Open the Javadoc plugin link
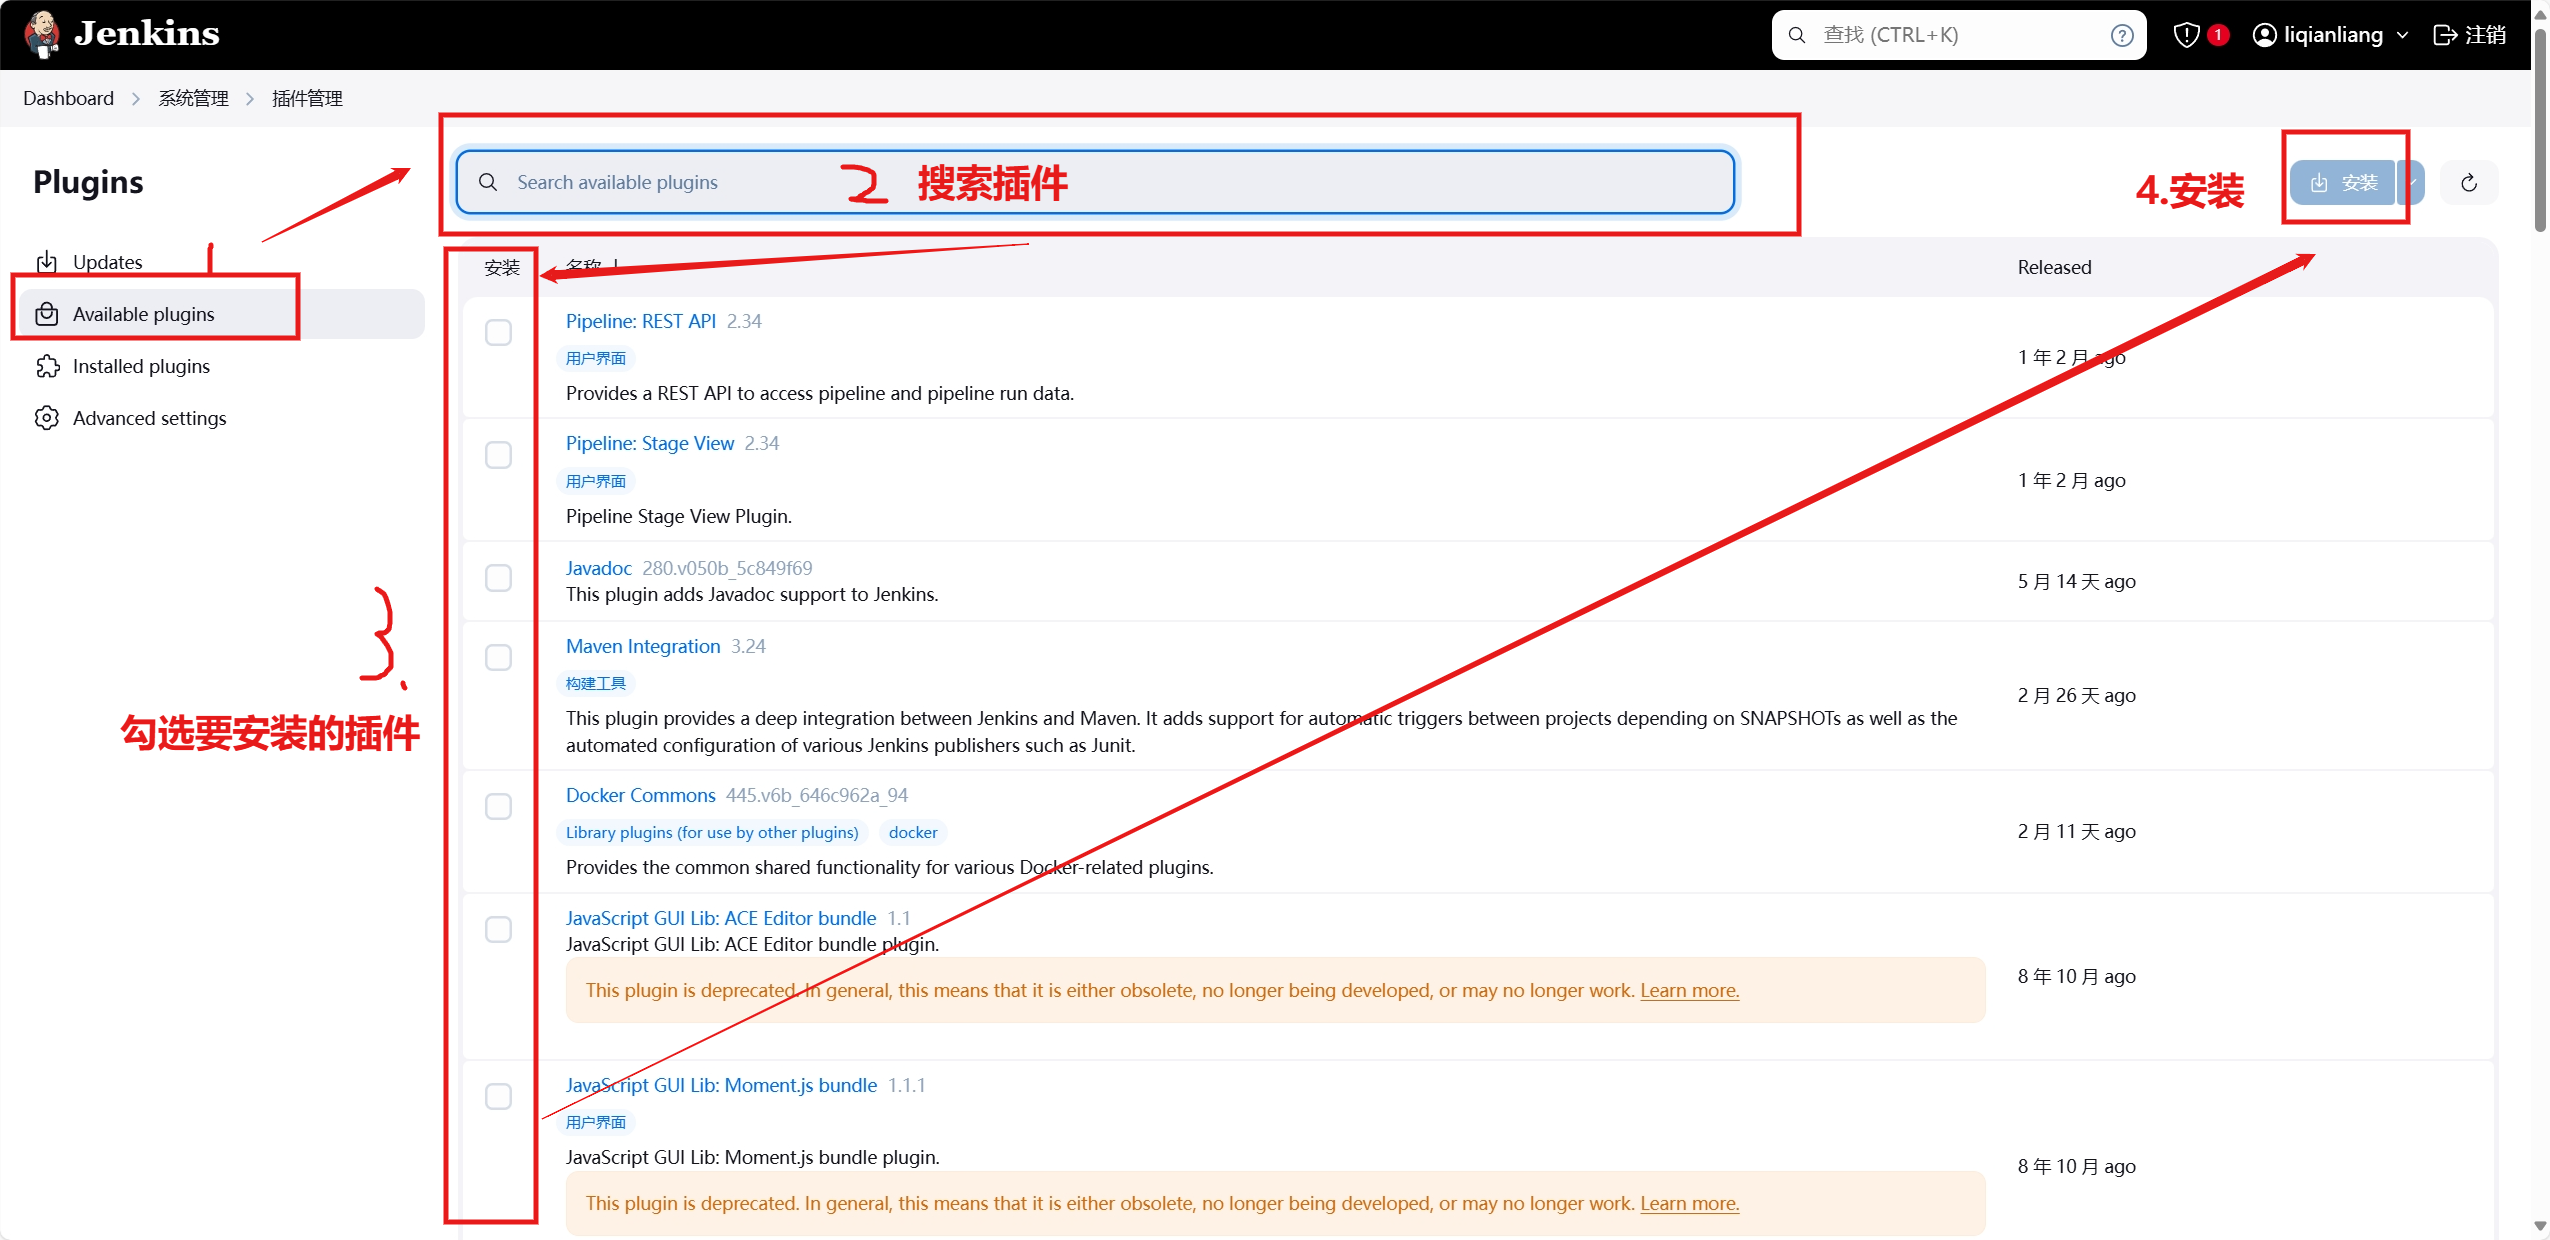This screenshot has width=2550, height=1240. click(598, 568)
